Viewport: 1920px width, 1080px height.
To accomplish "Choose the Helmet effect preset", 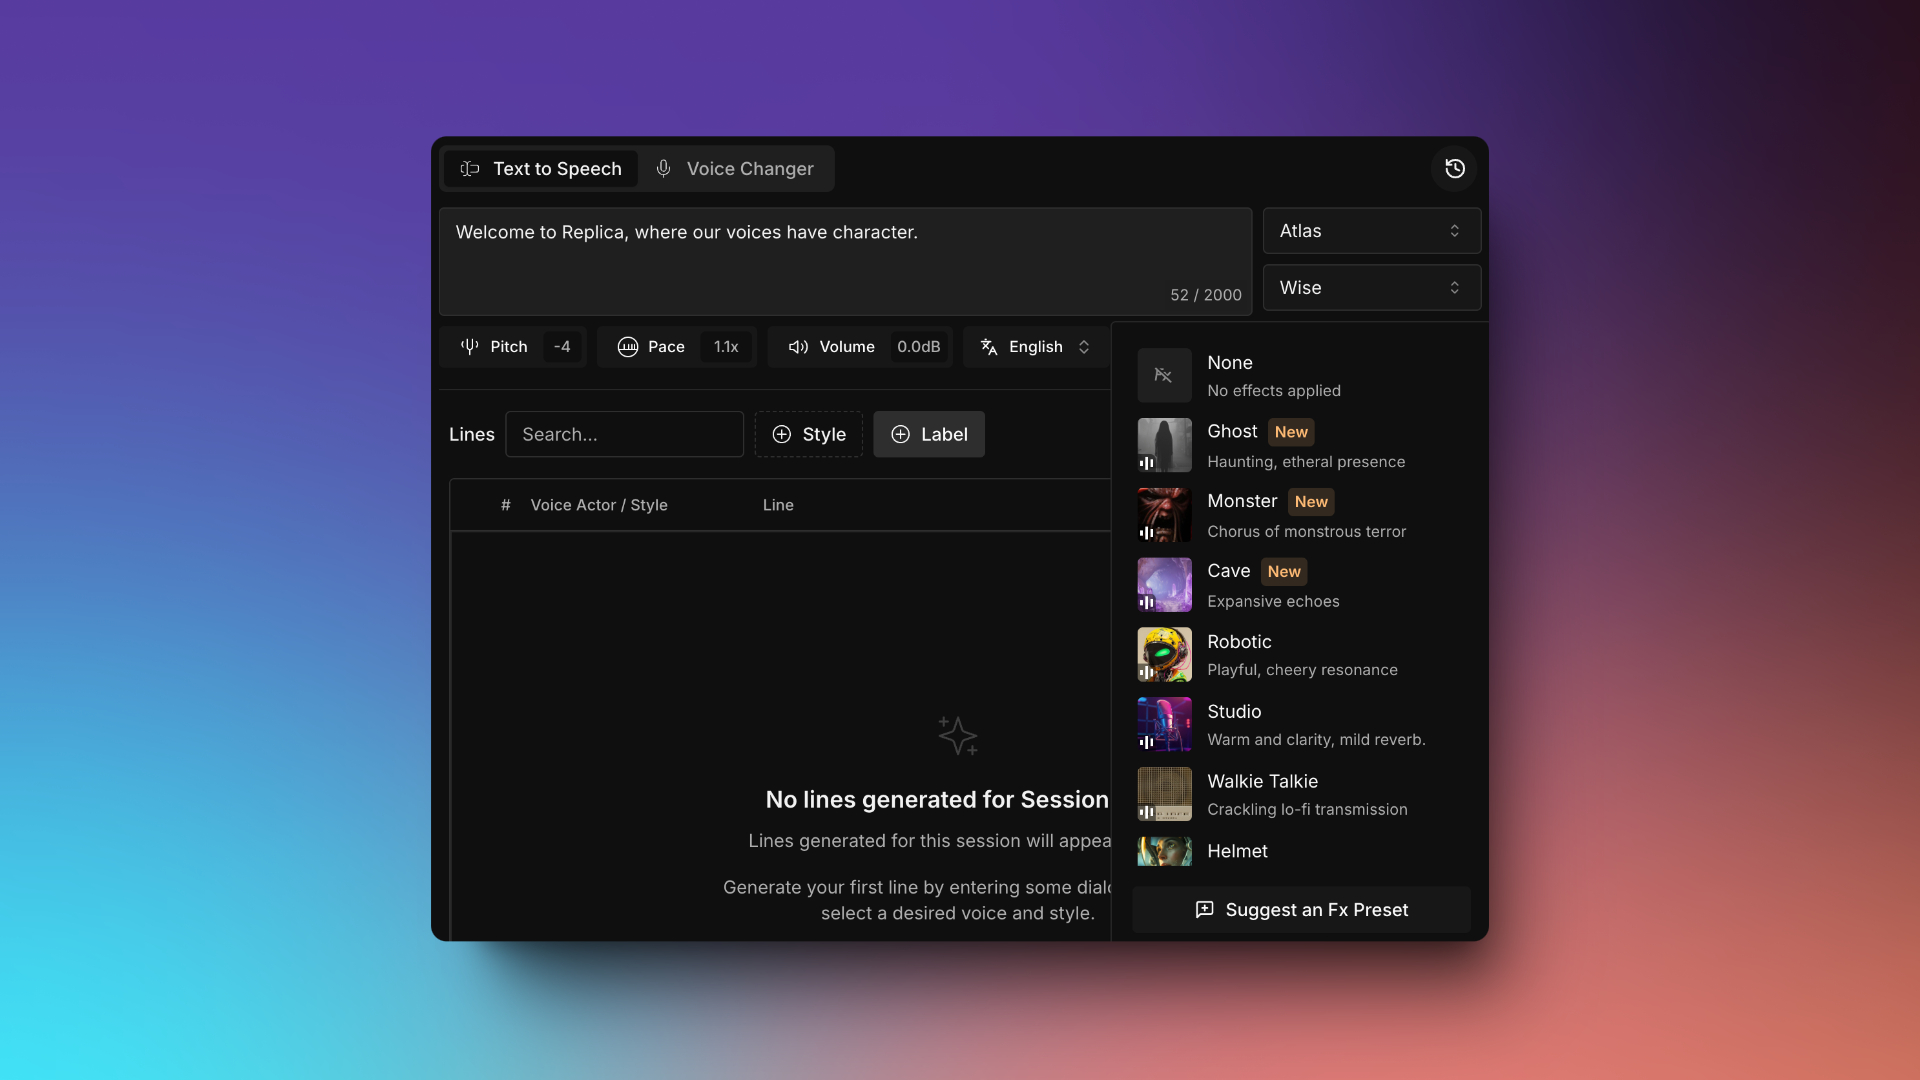I will pos(1301,851).
